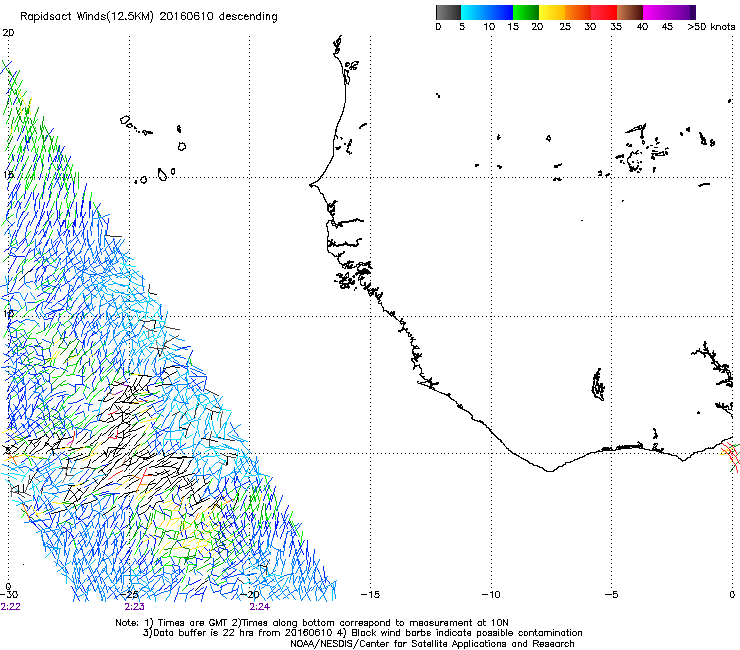
Task: Click the '-15' longitude axis label
Action: tap(370, 595)
